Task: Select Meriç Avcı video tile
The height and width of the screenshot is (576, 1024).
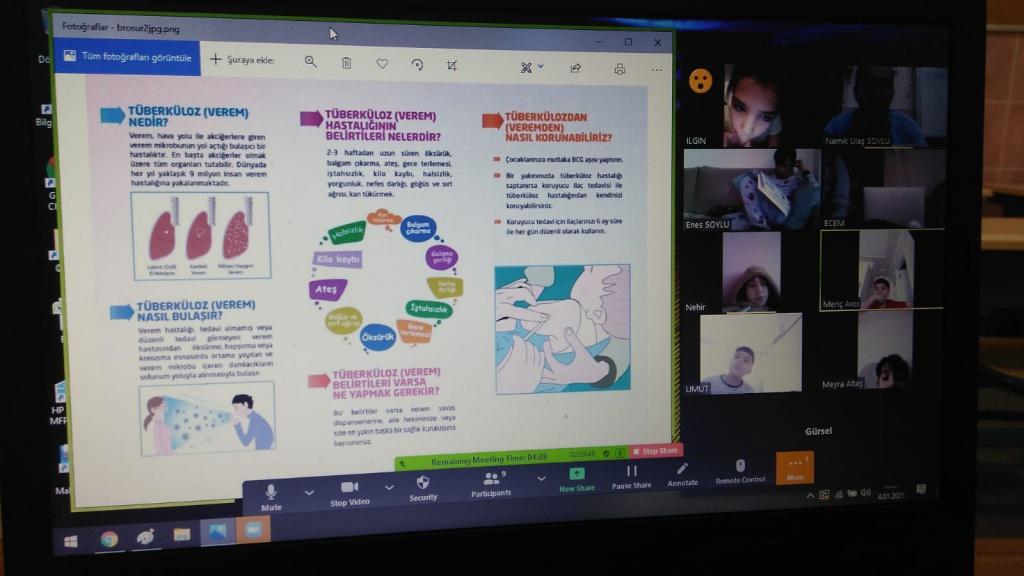Action: pyautogui.click(x=882, y=269)
